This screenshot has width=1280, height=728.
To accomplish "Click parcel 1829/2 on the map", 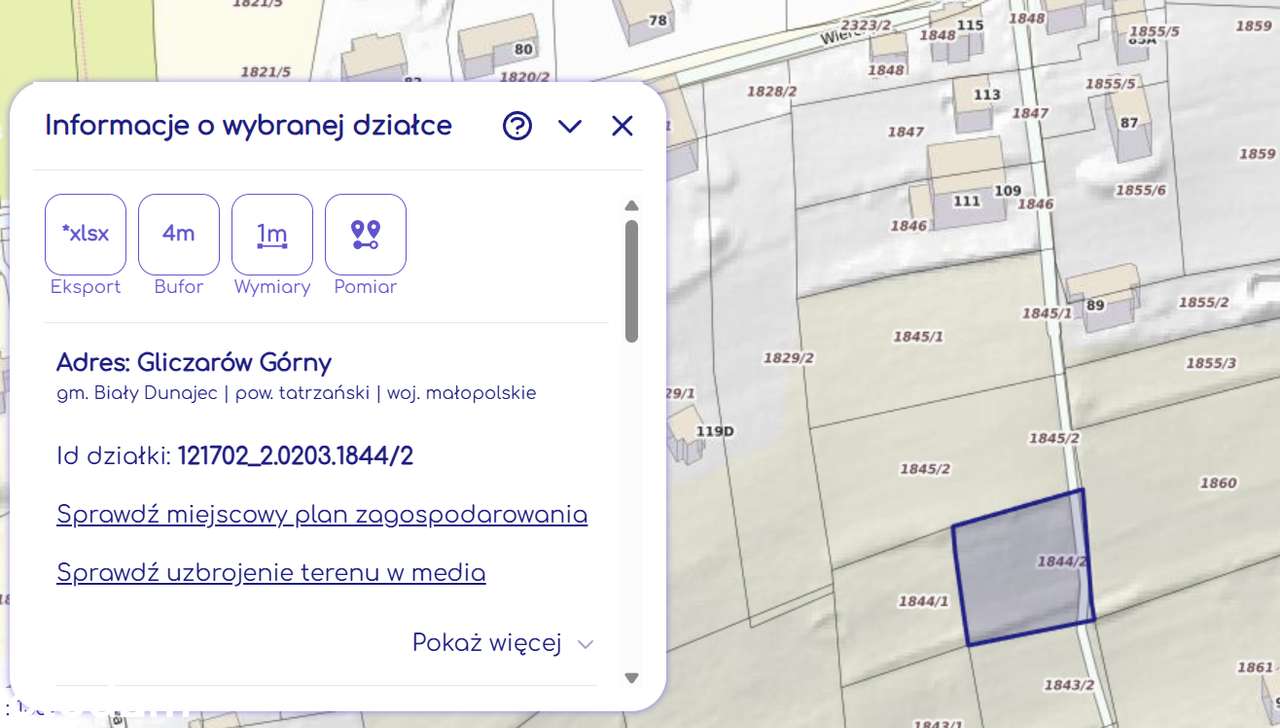I will (x=788, y=358).
